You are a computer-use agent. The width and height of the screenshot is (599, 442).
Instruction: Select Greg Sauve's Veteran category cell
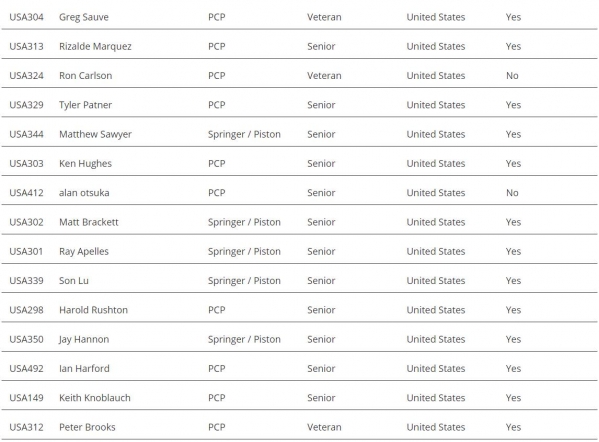click(324, 17)
